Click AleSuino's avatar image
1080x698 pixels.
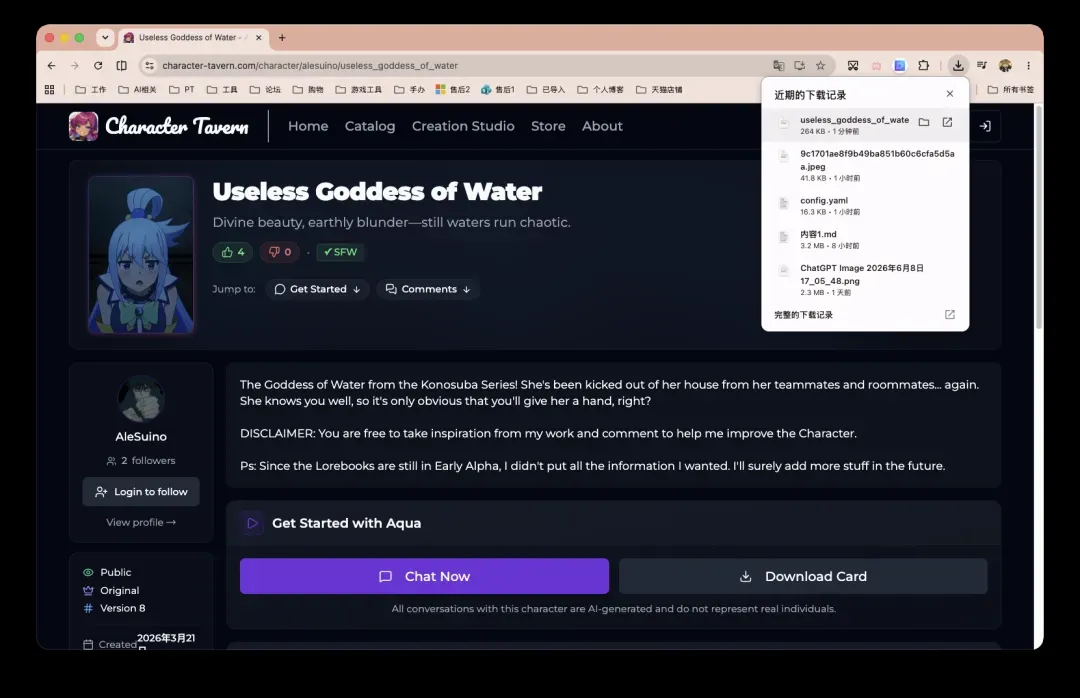(141, 399)
